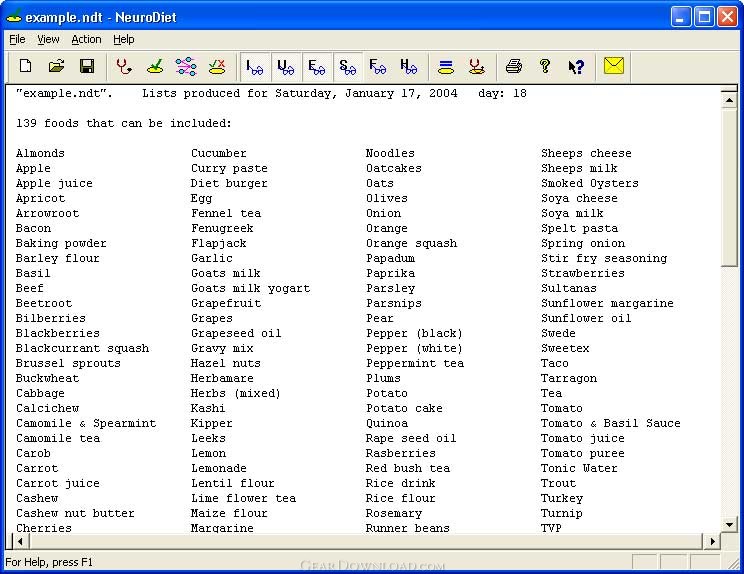Toggle the F glasses view button

(378, 66)
